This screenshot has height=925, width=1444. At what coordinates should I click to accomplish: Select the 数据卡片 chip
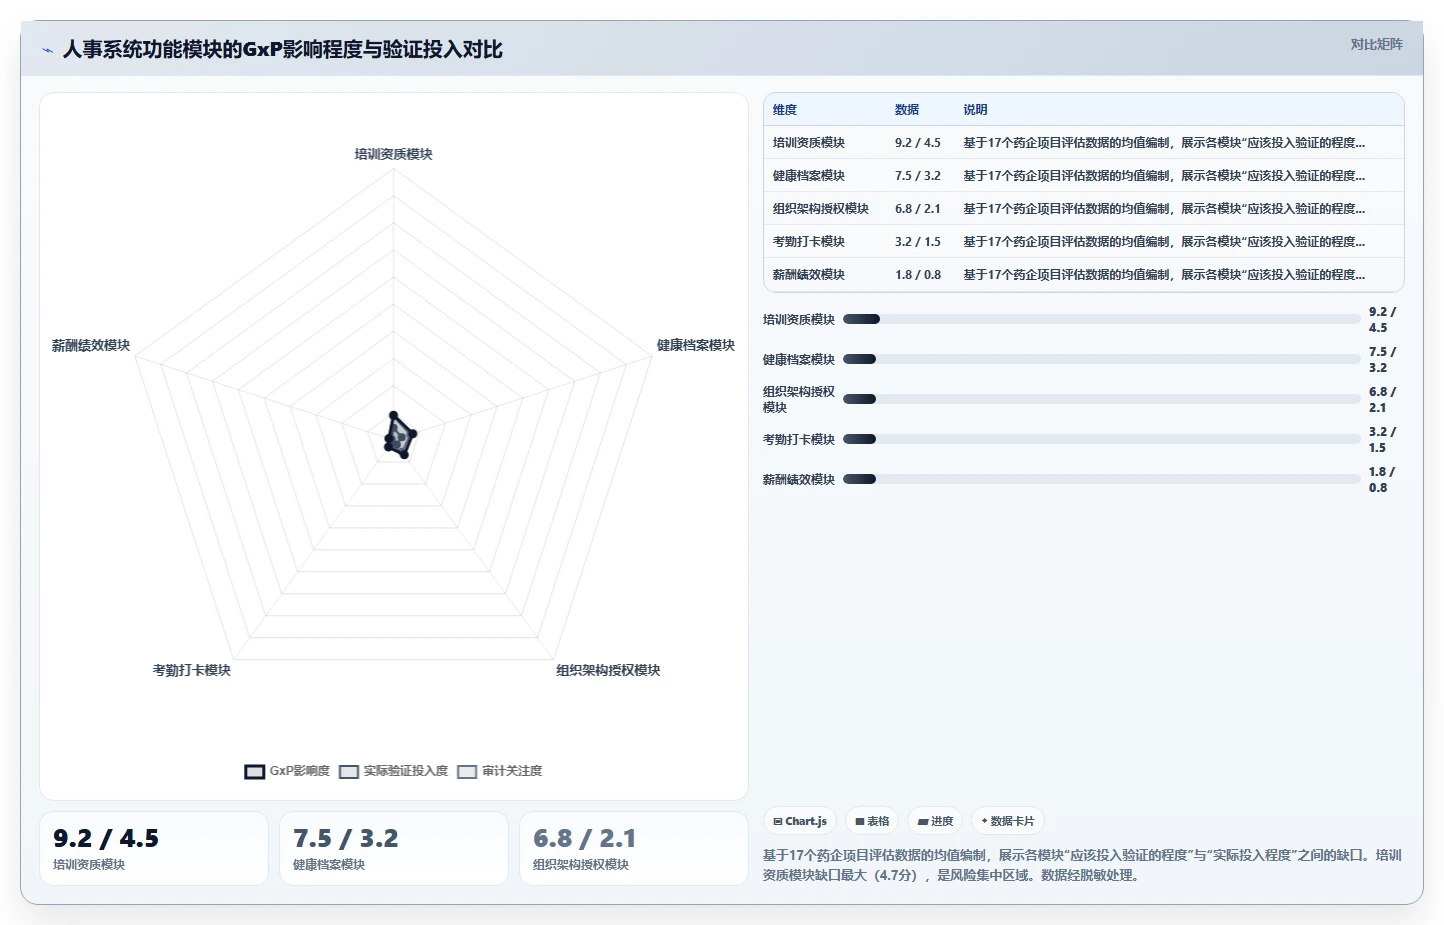1008,821
